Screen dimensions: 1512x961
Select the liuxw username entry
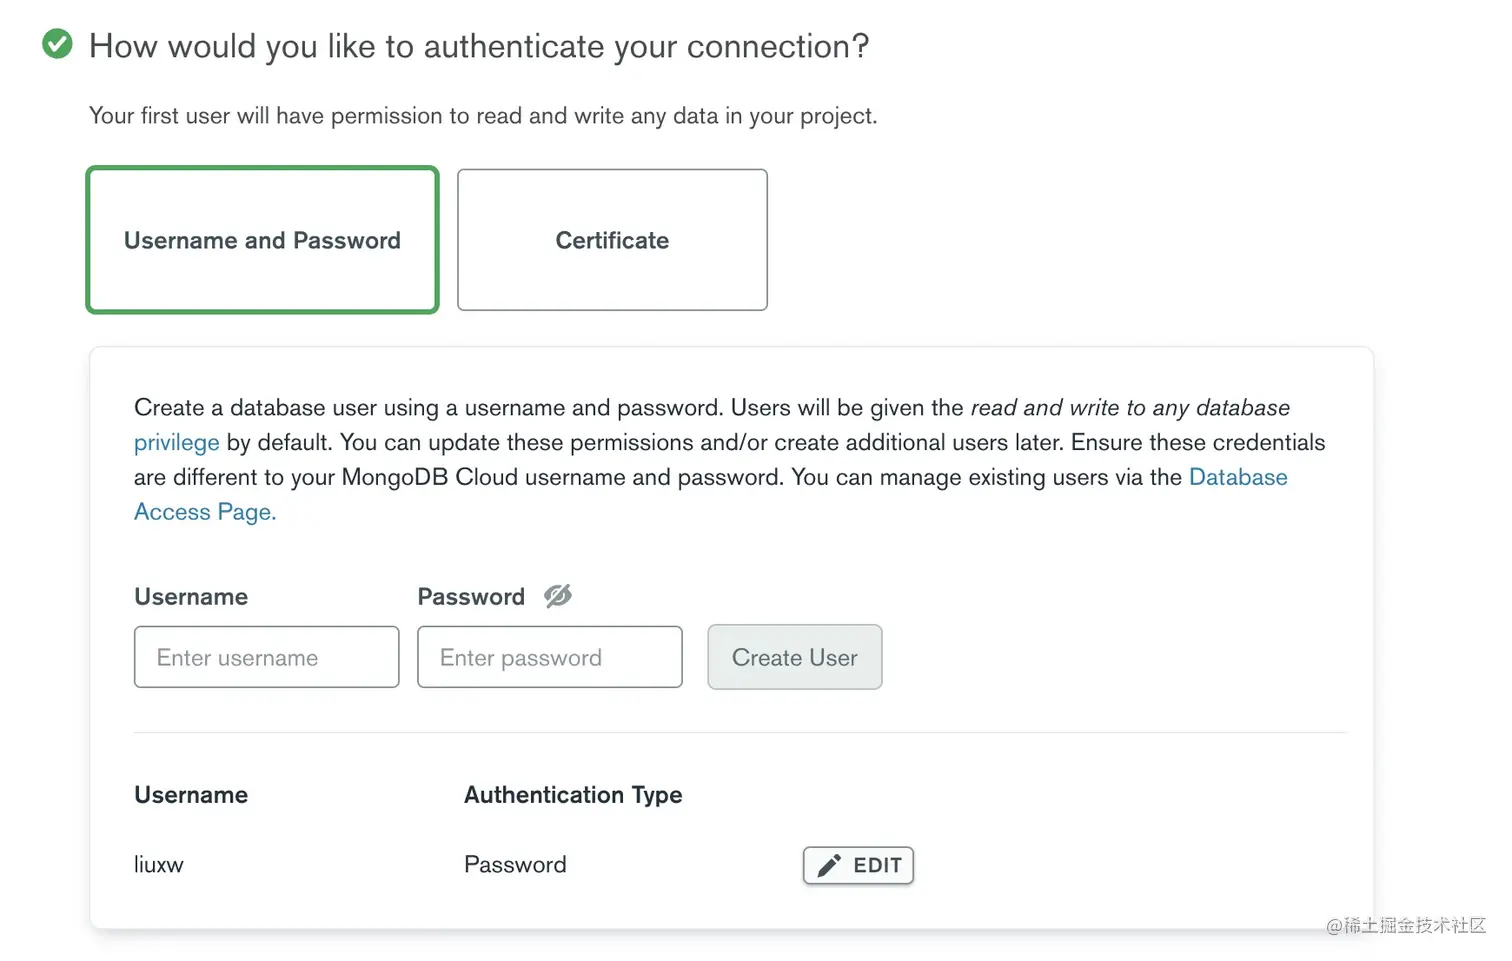point(159,865)
